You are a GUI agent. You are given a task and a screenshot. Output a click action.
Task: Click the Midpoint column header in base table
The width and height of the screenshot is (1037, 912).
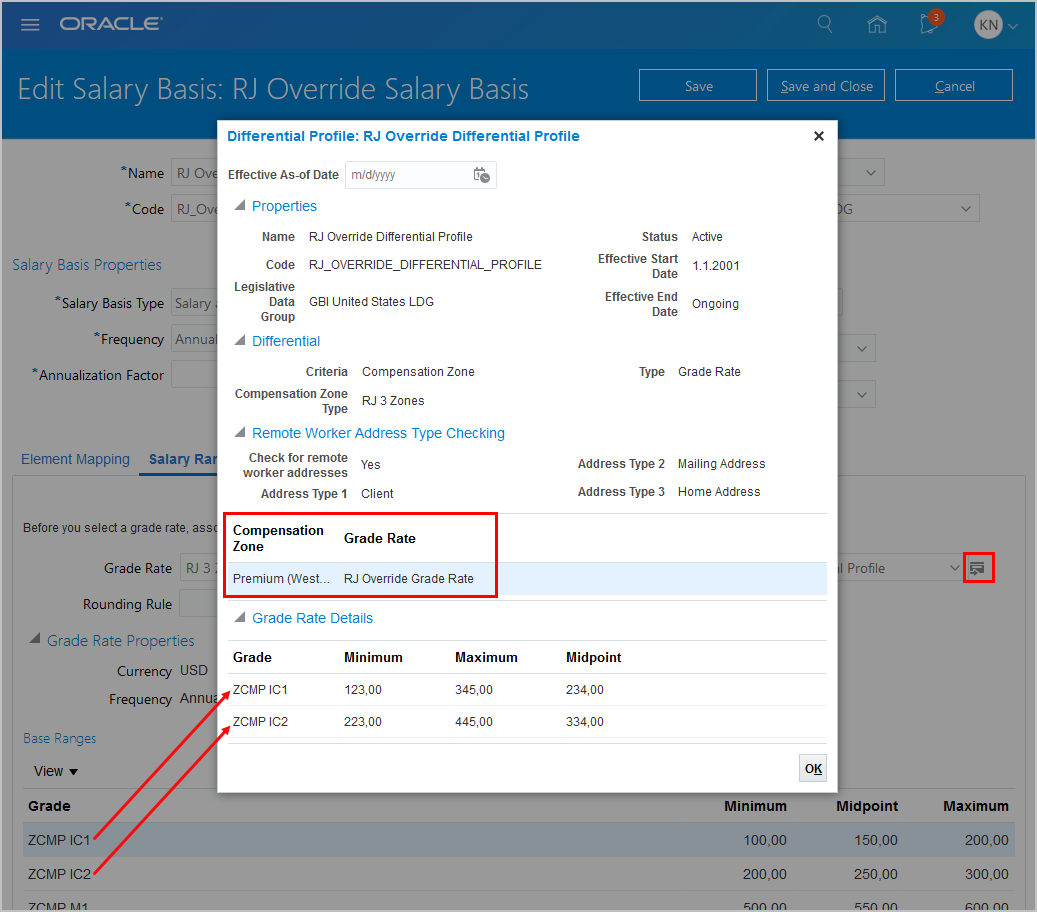866,806
